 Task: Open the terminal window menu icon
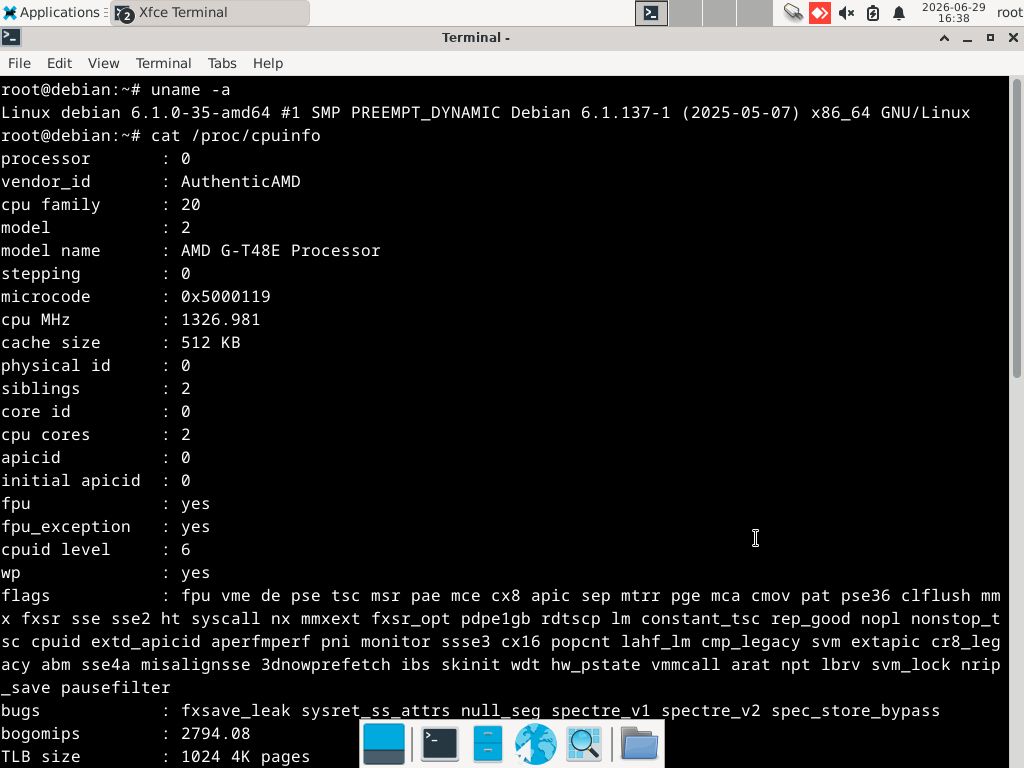pyautogui.click(x=11, y=38)
